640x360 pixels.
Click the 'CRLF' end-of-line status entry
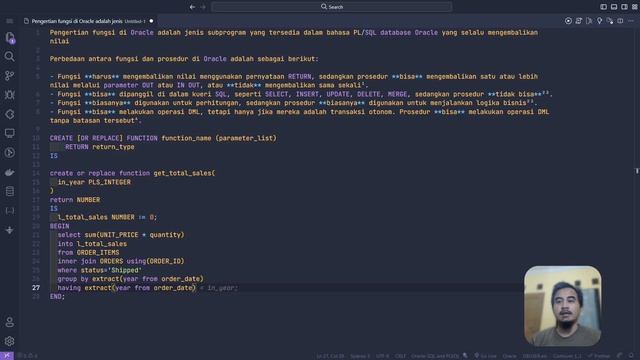[x=400, y=356]
